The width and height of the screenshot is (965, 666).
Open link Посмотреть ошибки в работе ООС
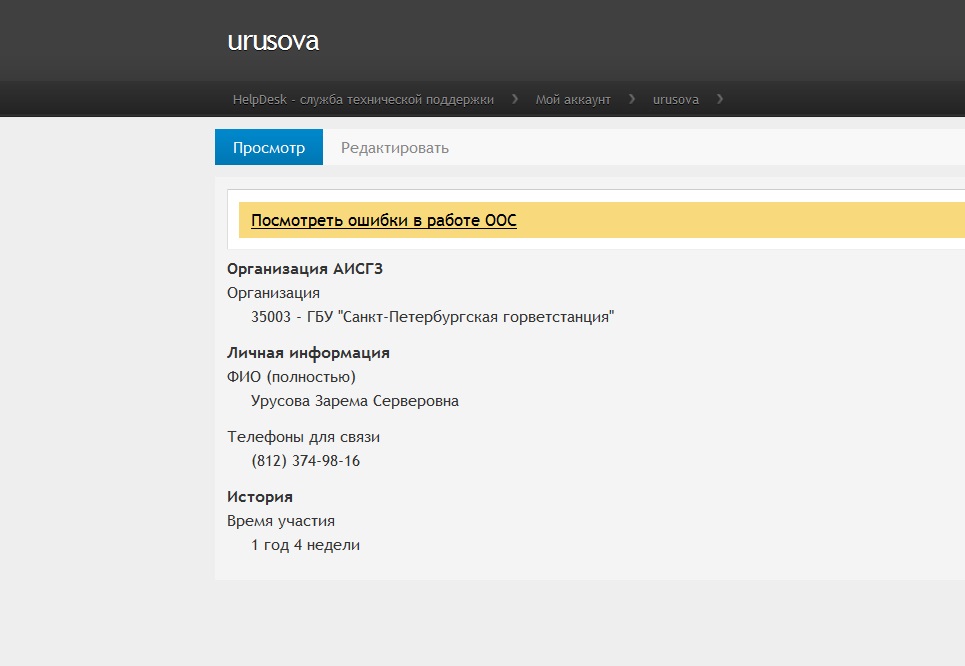(x=383, y=220)
